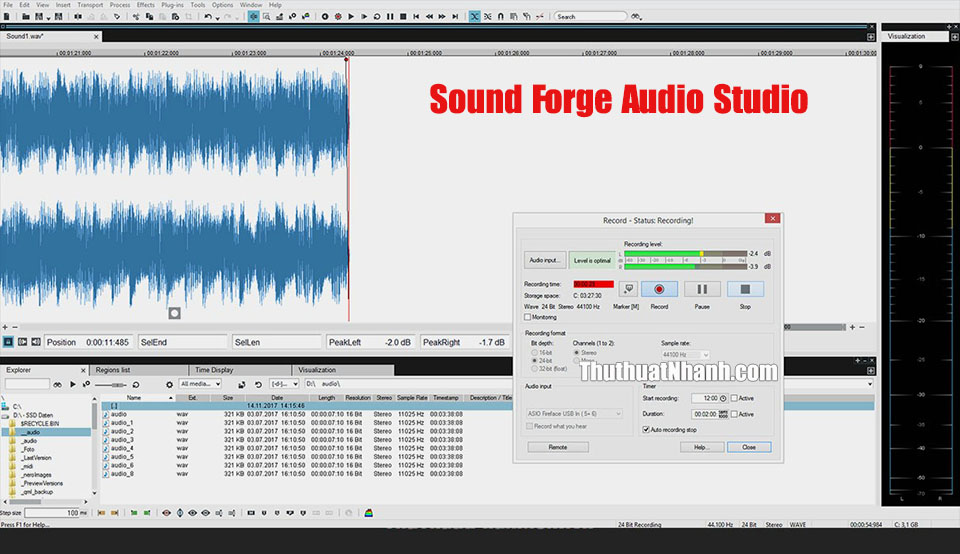Jump to start with the toolbar skip-back icon

[416, 17]
